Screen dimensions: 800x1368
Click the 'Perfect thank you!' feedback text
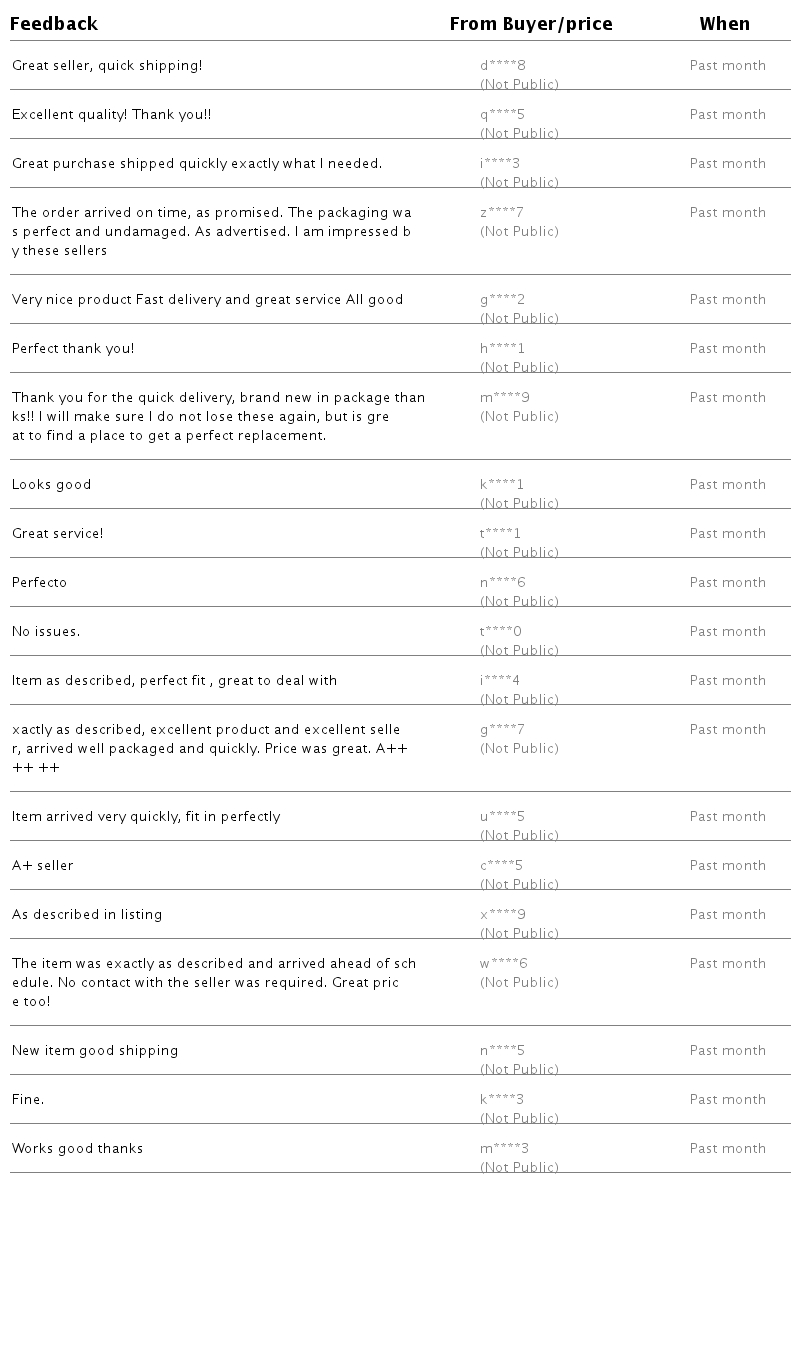click(x=73, y=349)
